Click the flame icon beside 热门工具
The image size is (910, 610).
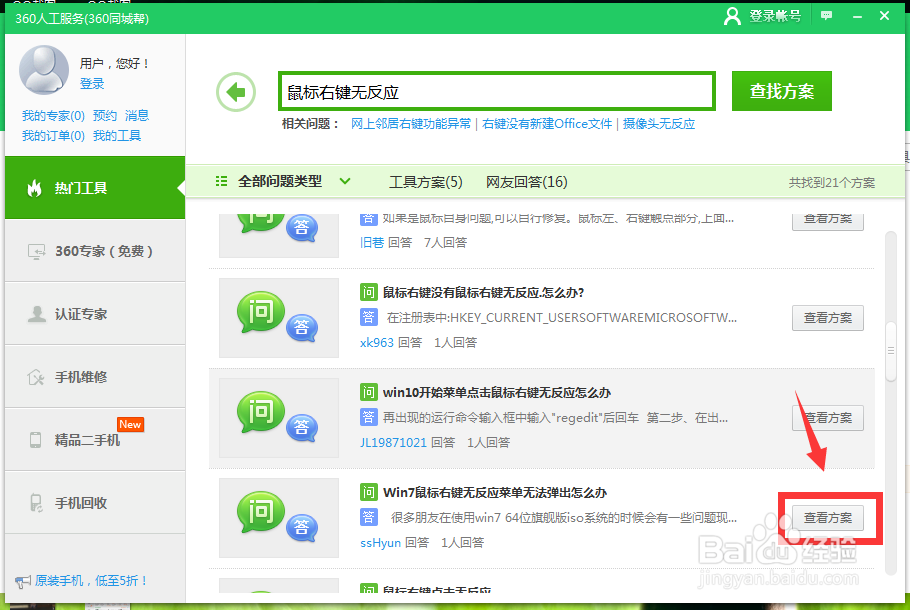[35, 188]
